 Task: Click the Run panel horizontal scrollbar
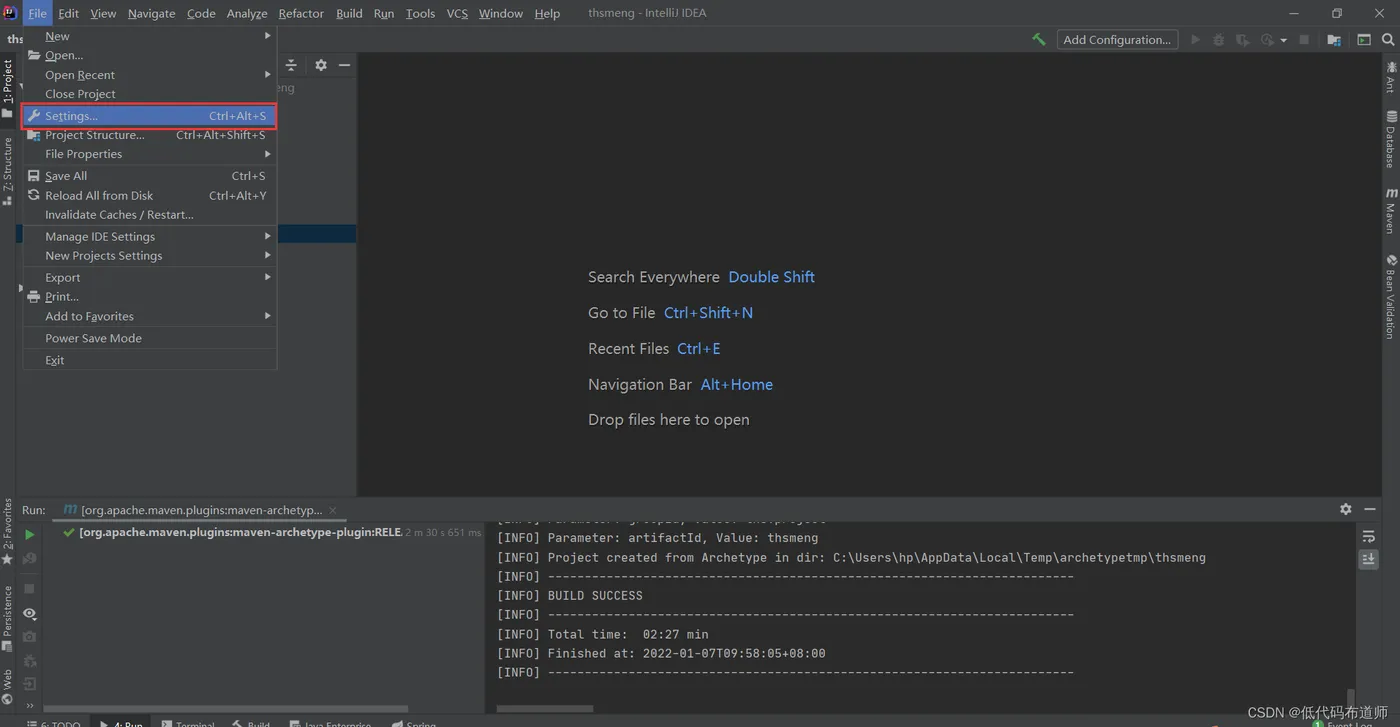[x=225, y=709]
